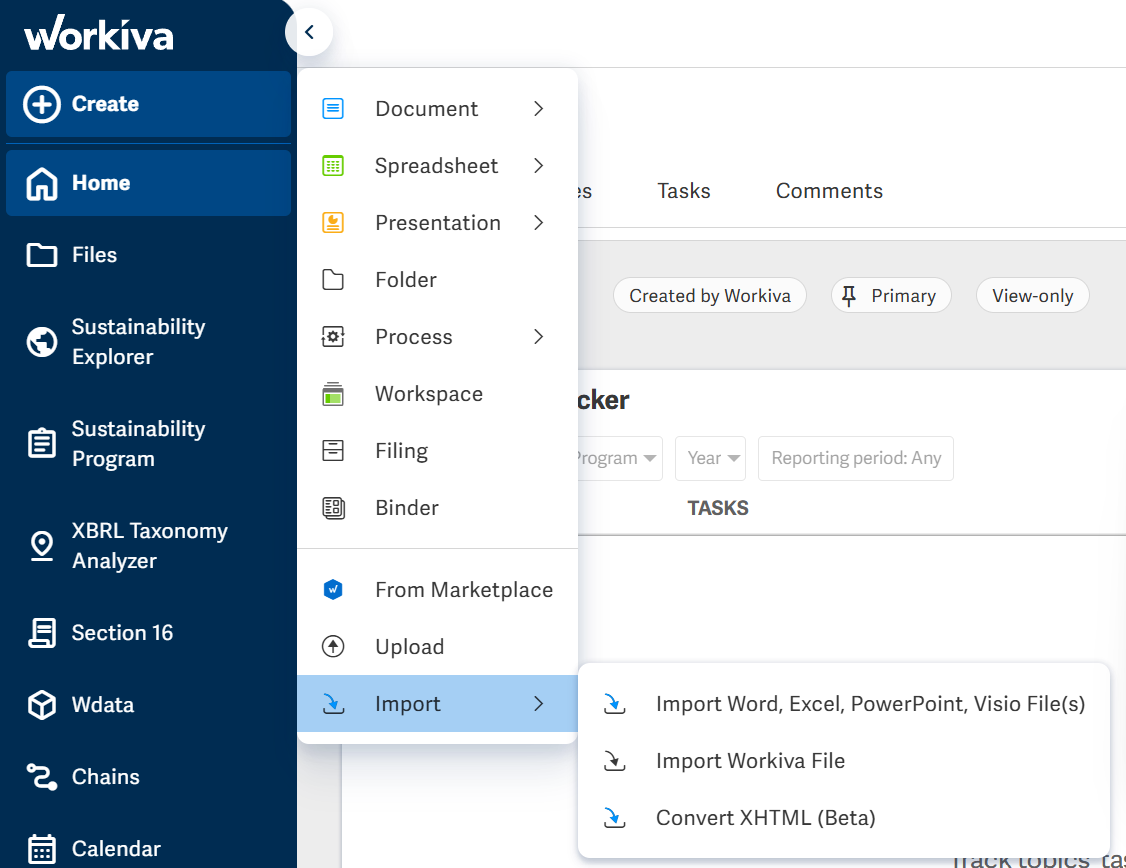The height and width of the screenshot is (868, 1126).
Task: Click the Reporting period: Any field
Action: pyautogui.click(x=856, y=458)
